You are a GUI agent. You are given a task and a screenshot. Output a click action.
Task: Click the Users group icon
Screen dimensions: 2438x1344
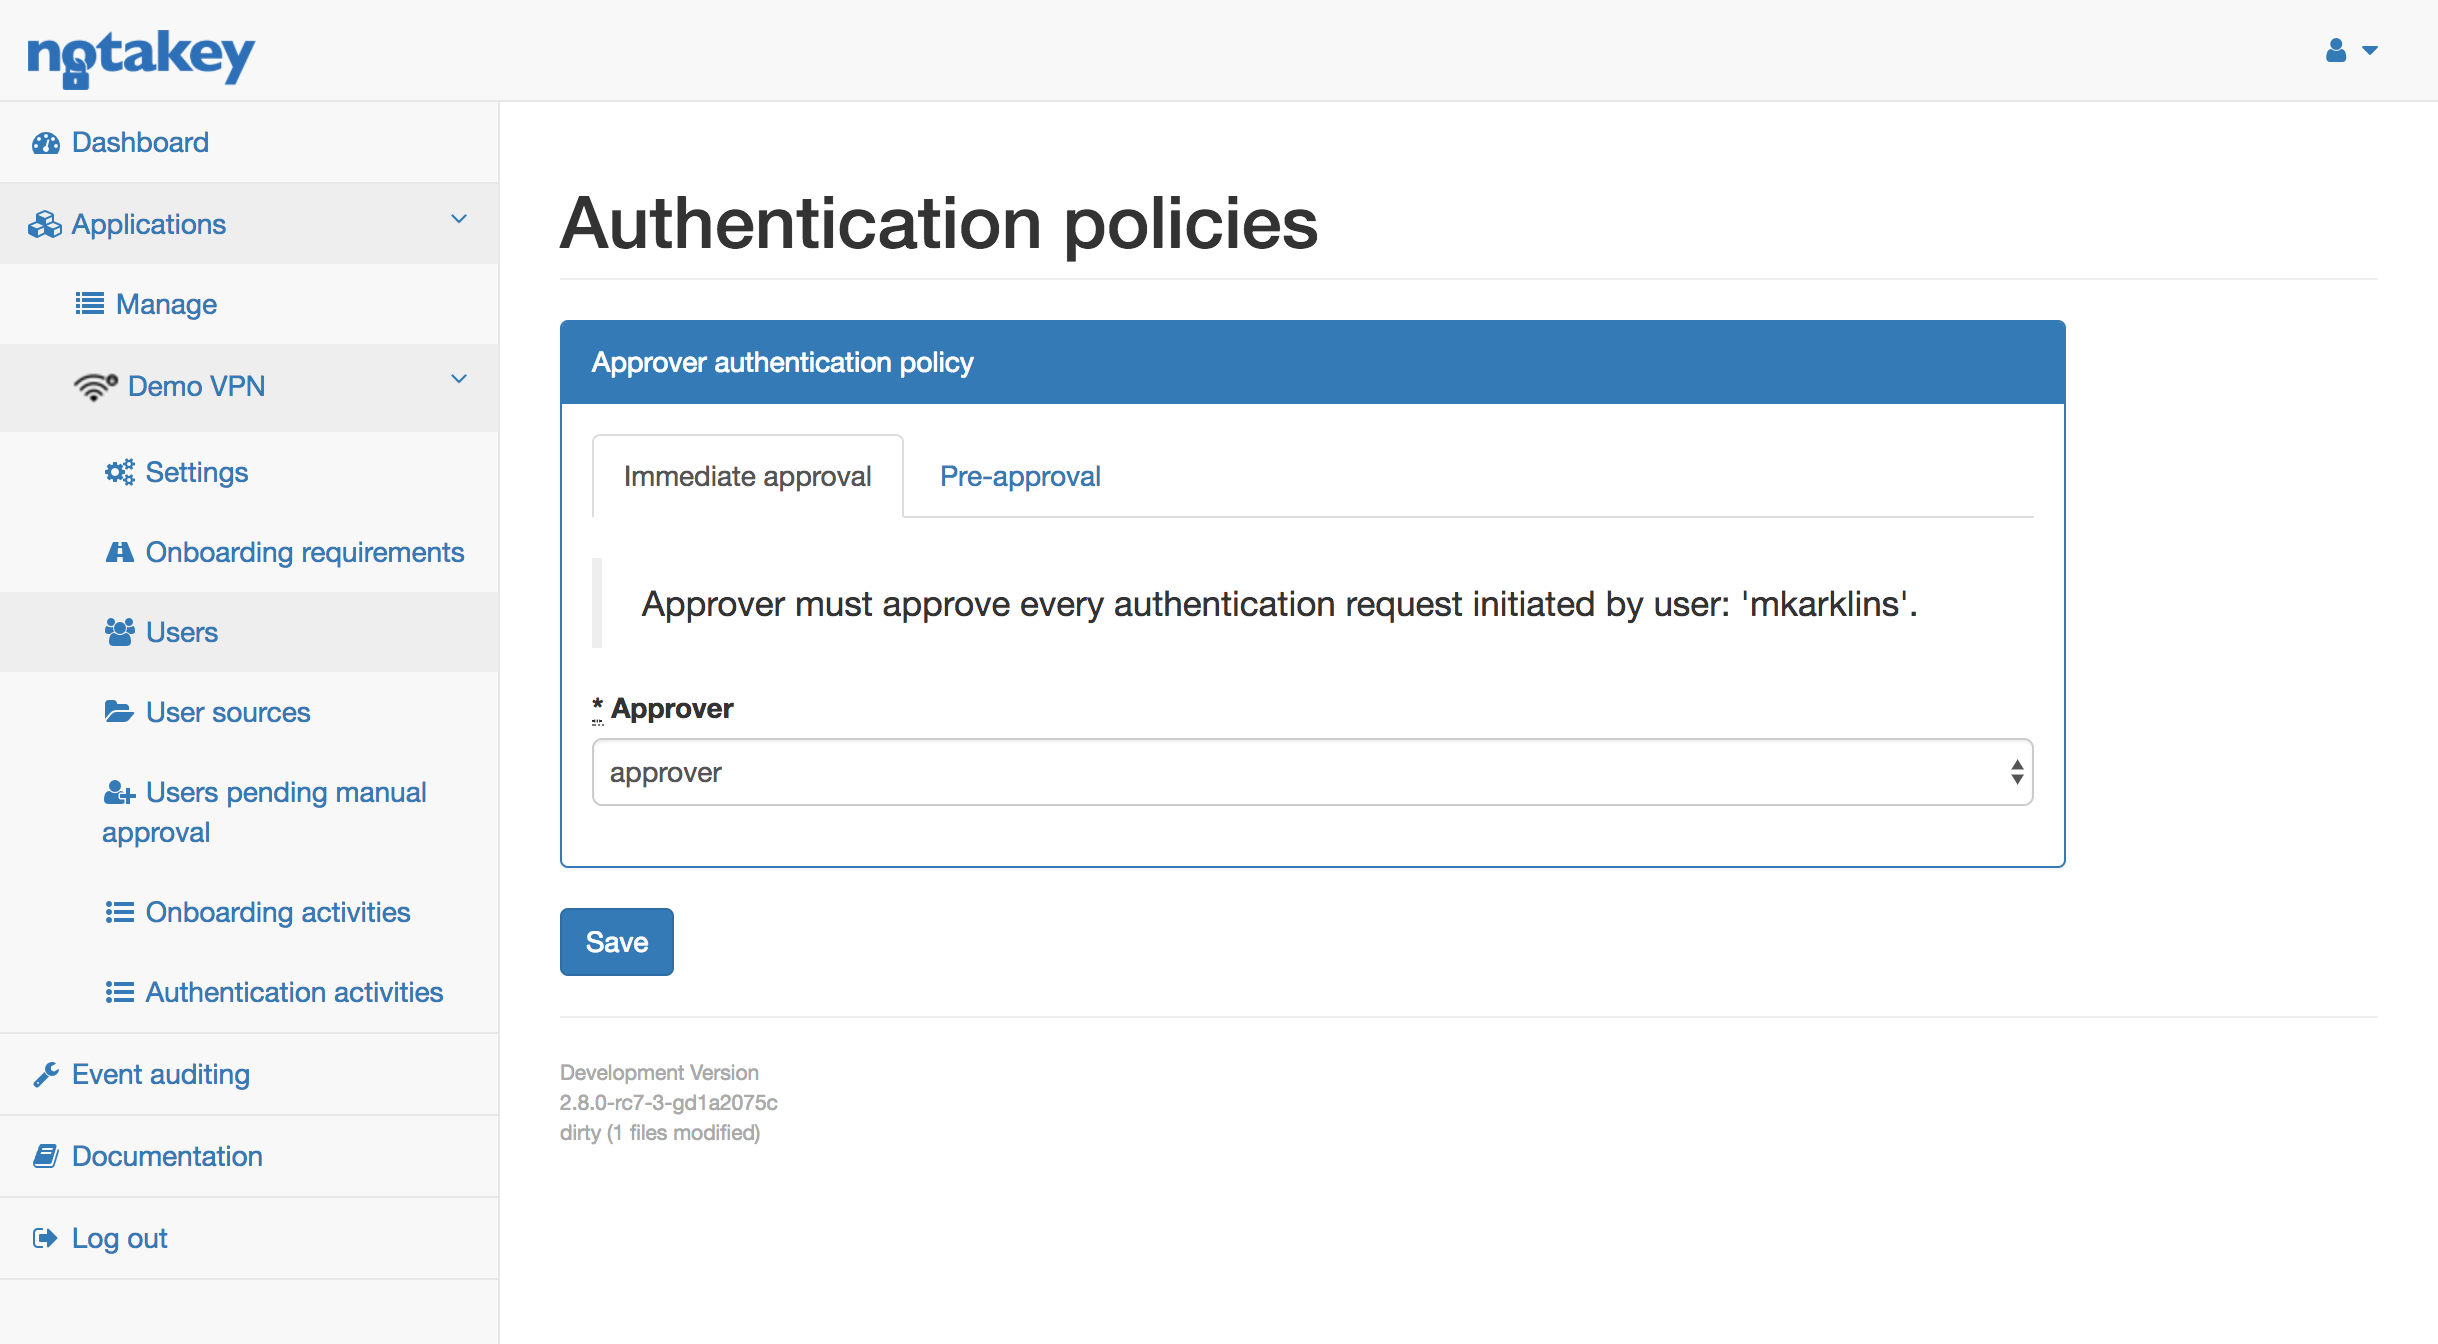pyautogui.click(x=120, y=631)
